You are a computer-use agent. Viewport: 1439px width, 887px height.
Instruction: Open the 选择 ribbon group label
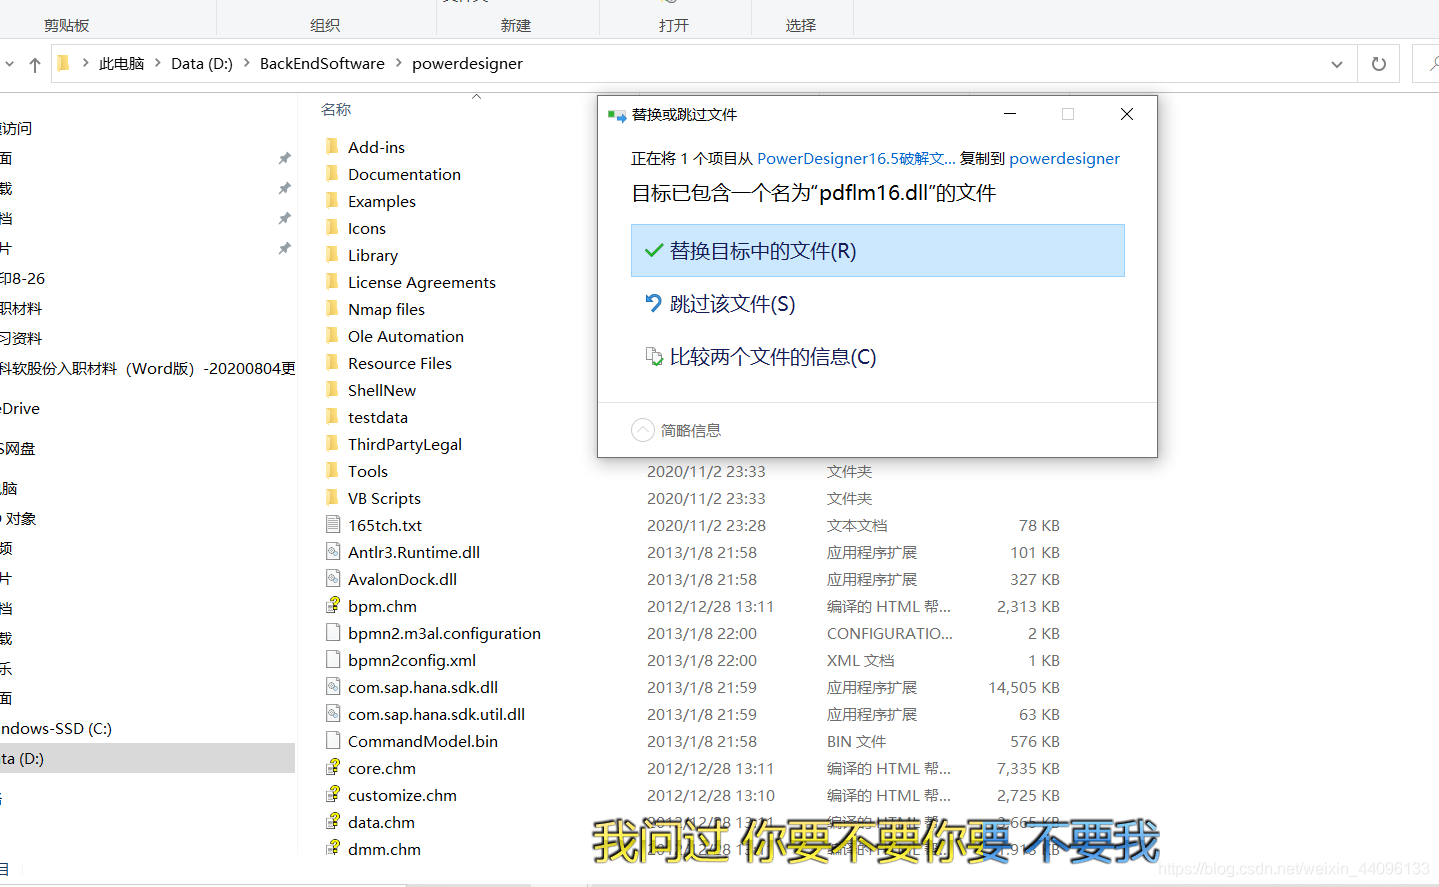coord(801,25)
